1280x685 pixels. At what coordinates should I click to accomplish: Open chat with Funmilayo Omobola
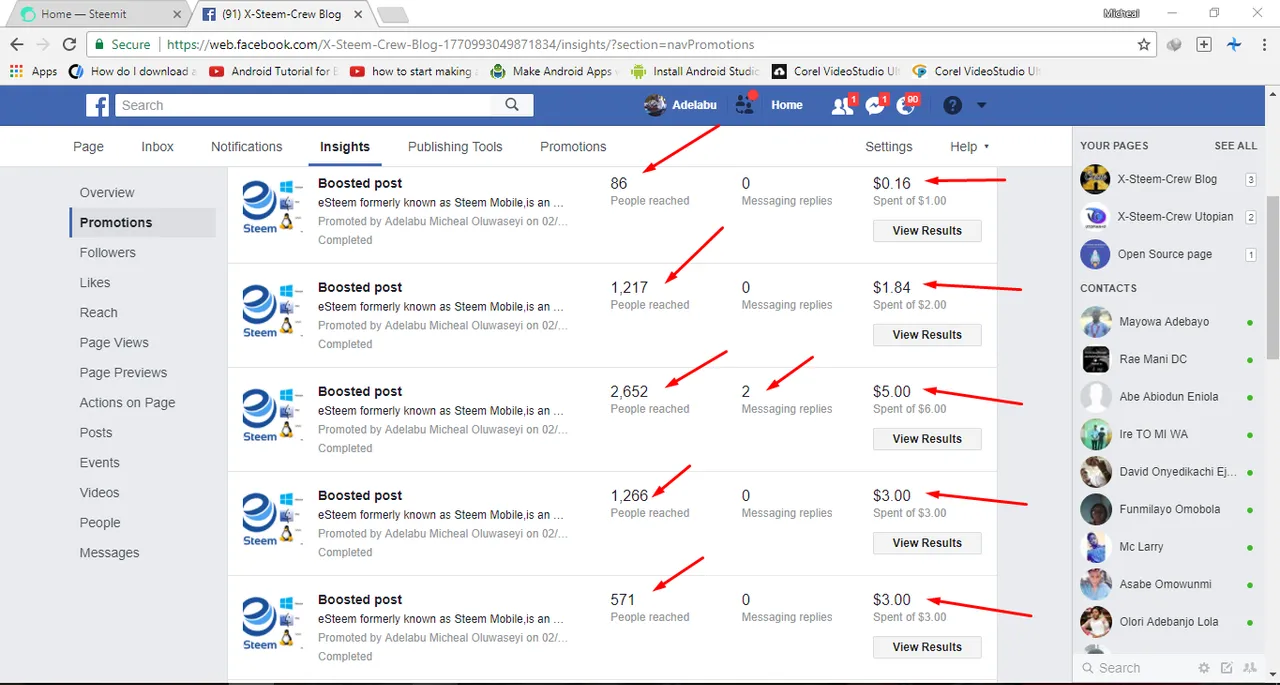tap(1168, 509)
